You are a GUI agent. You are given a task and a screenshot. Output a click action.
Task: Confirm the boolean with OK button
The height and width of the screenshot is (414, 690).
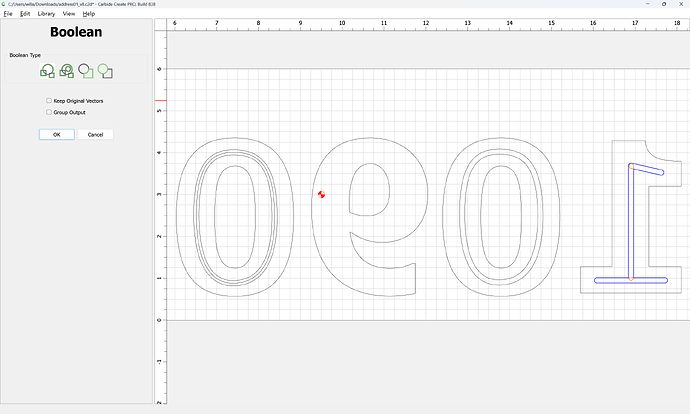pyautogui.click(x=57, y=134)
